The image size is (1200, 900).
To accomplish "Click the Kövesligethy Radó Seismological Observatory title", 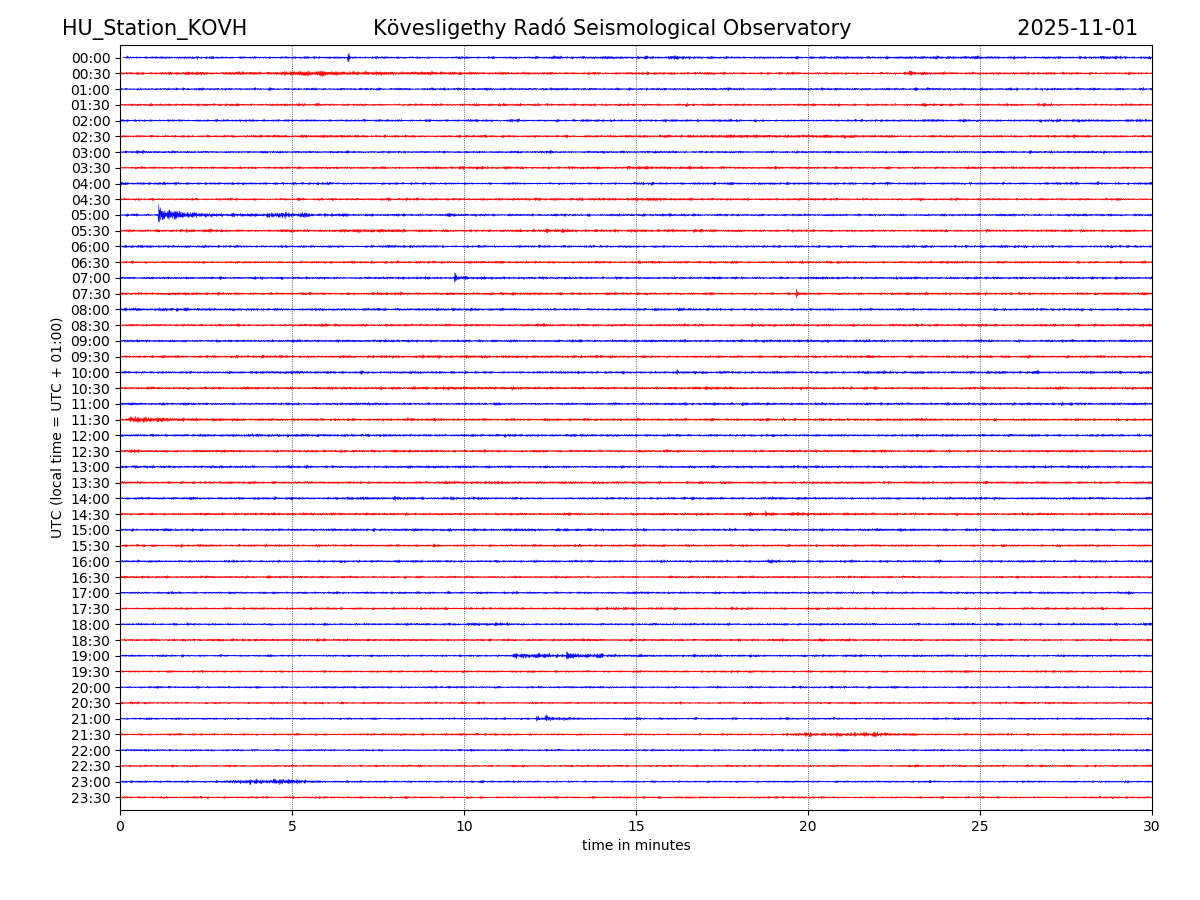I will click(612, 28).
